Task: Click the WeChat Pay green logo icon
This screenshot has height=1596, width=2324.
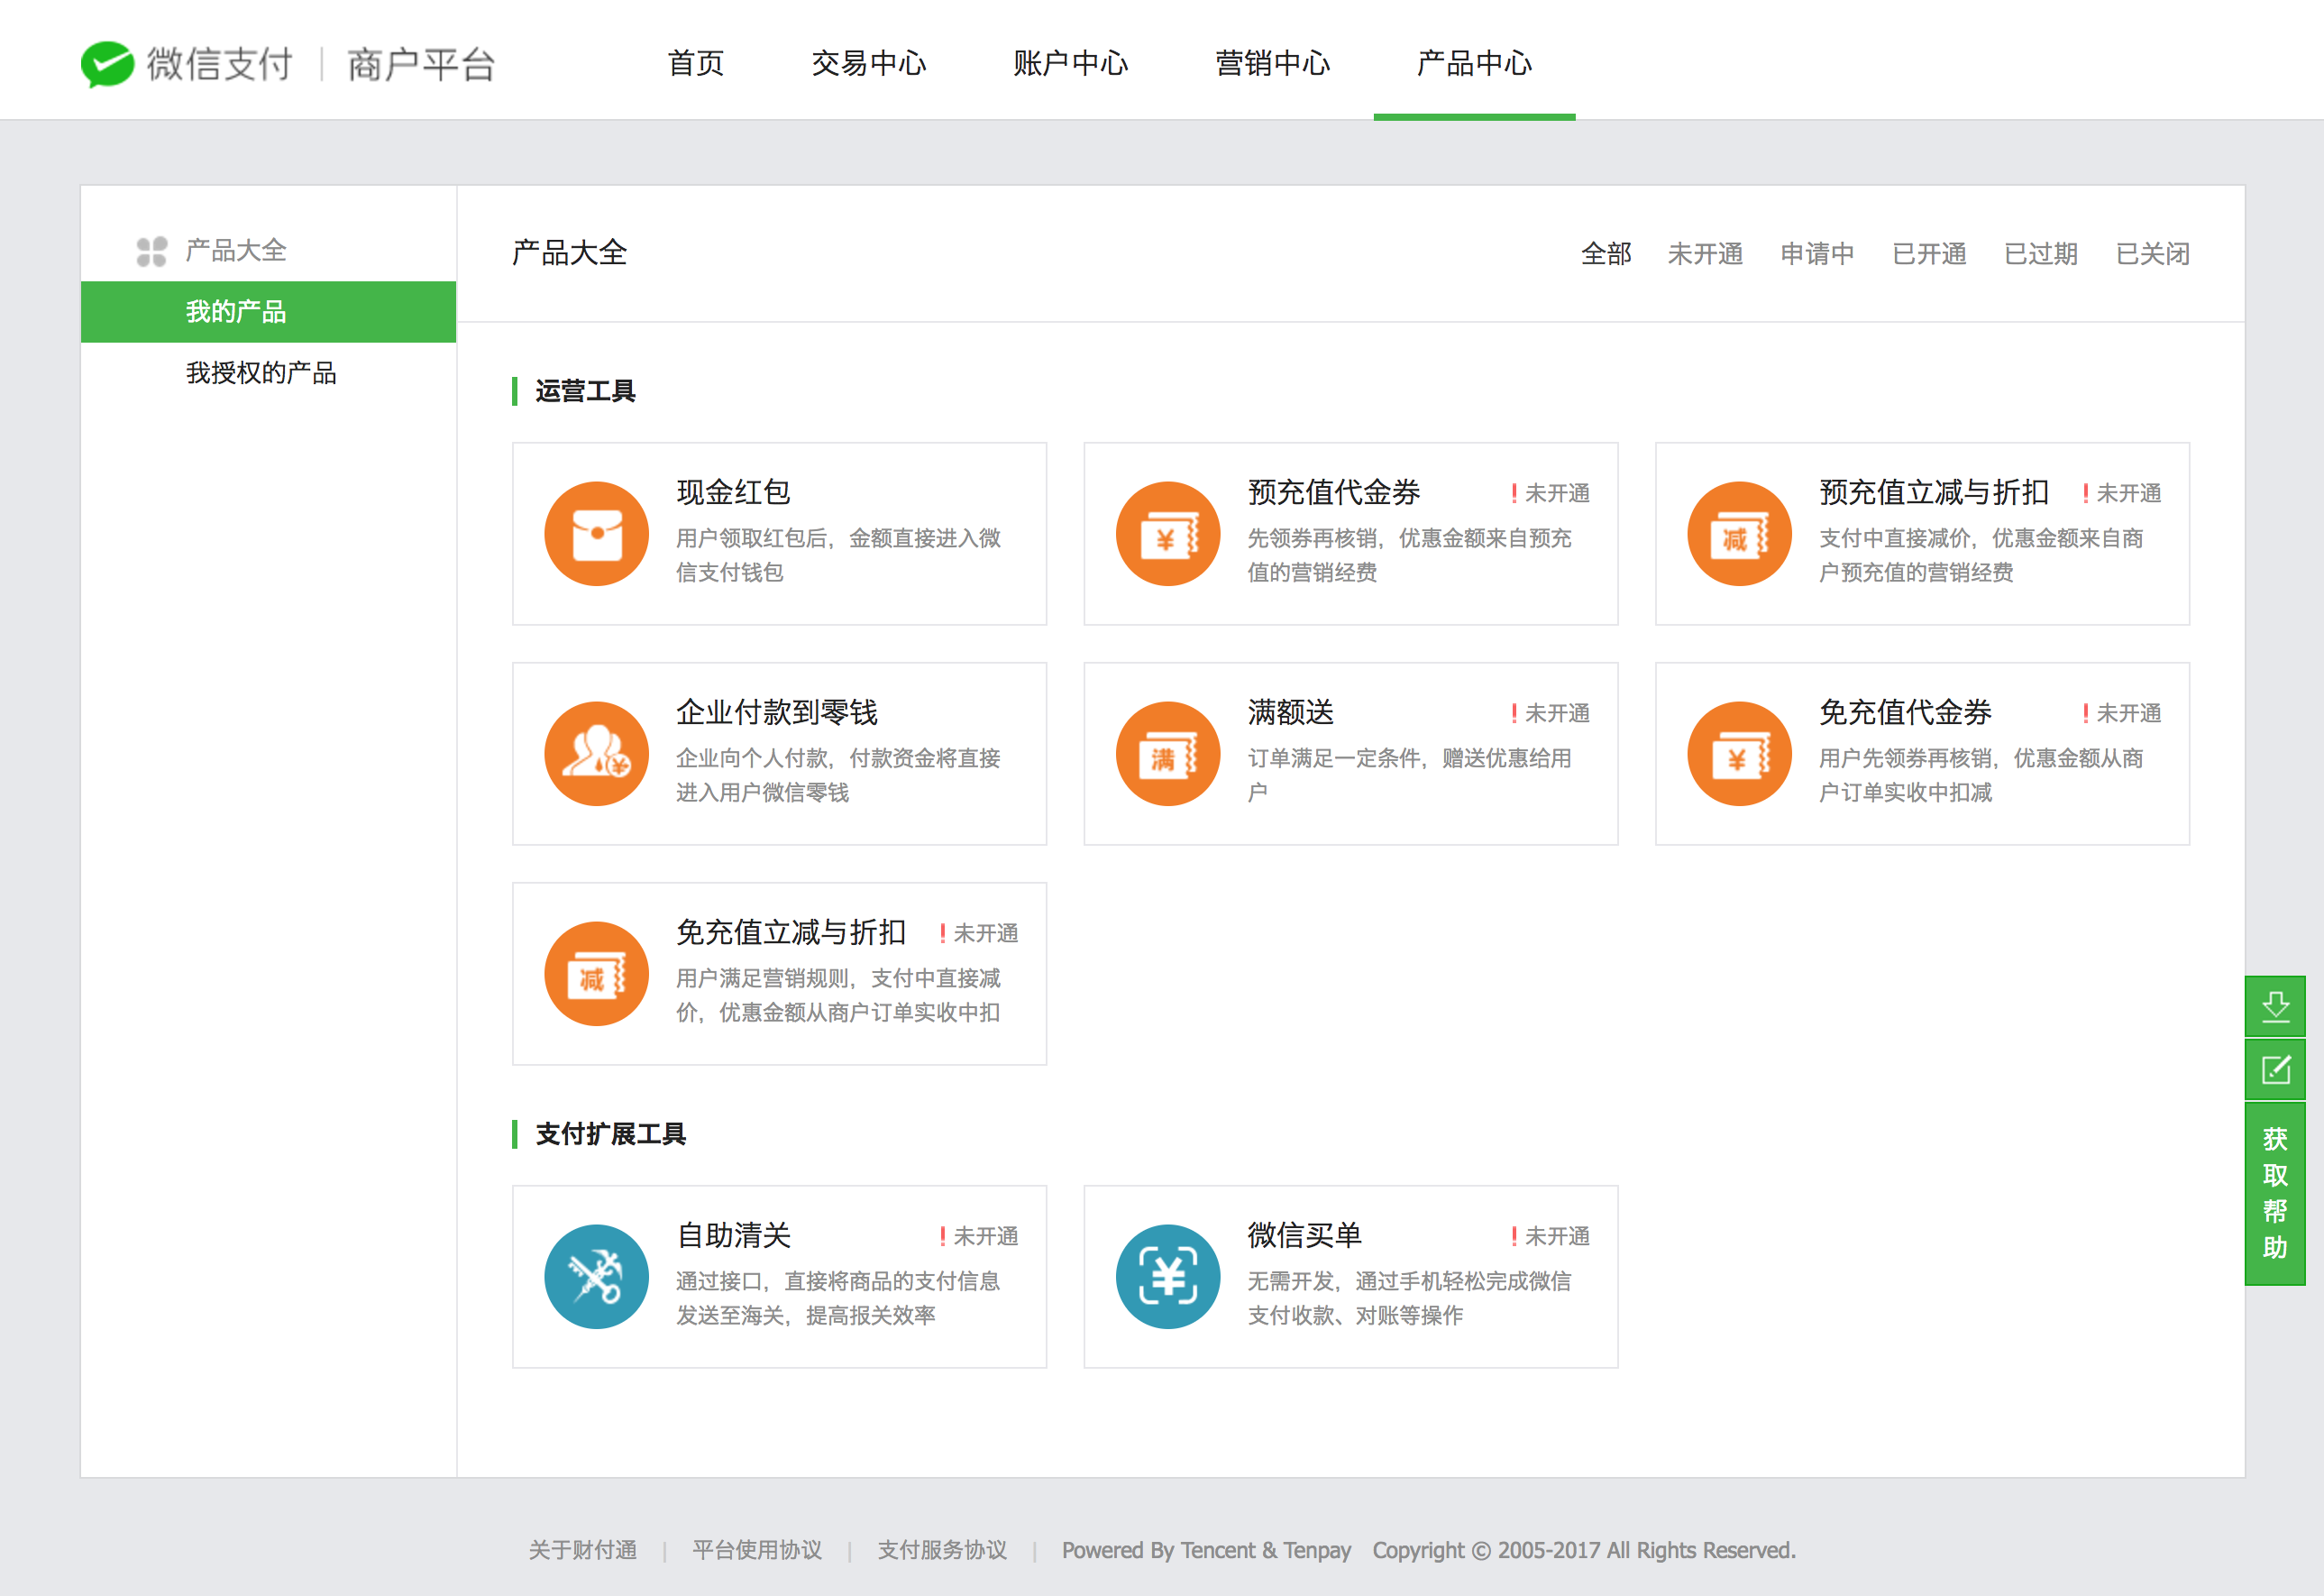Action: (107, 64)
